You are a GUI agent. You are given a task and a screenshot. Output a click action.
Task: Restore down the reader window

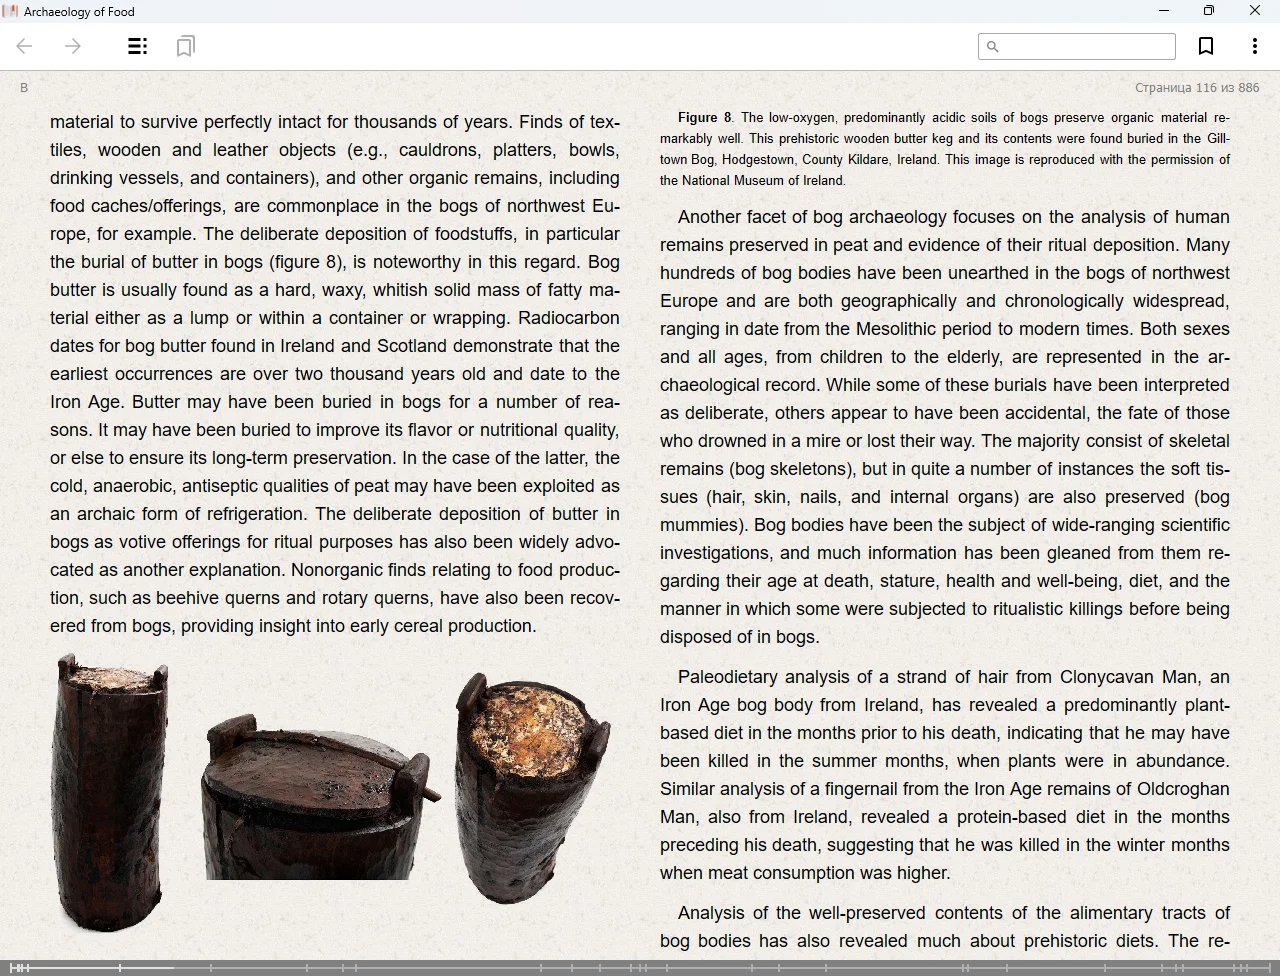[1208, 11]
